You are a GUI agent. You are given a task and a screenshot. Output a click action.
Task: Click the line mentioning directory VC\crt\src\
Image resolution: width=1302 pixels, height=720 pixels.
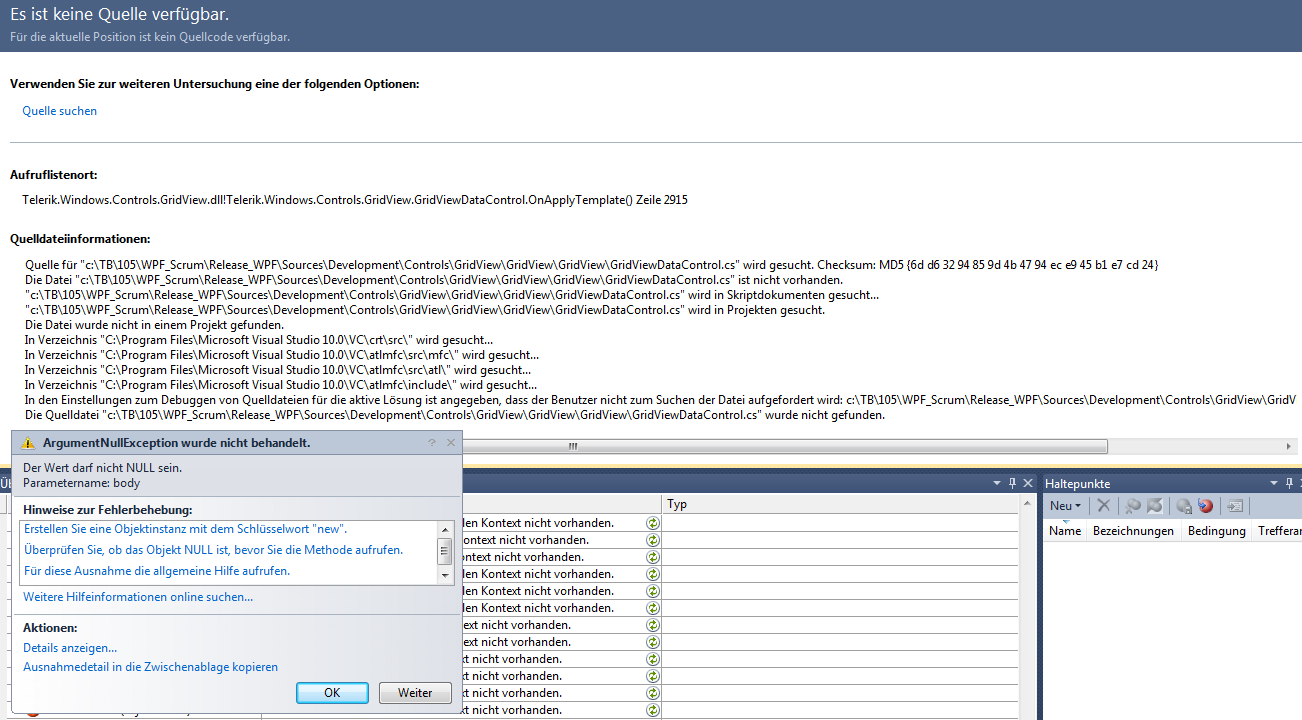pyautogui.click(x=258, y=340)
